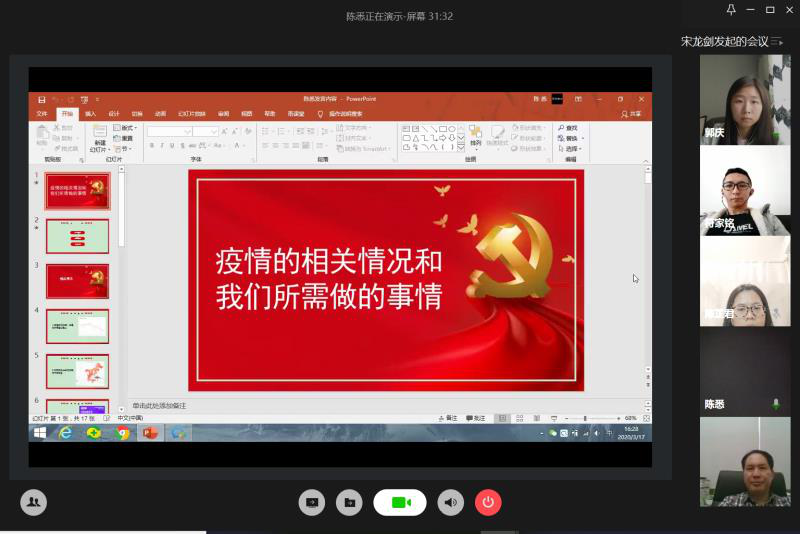The height and width of the screenshot is (534, 800).
Task: Toggle the green camera video button
Action: 400,502
